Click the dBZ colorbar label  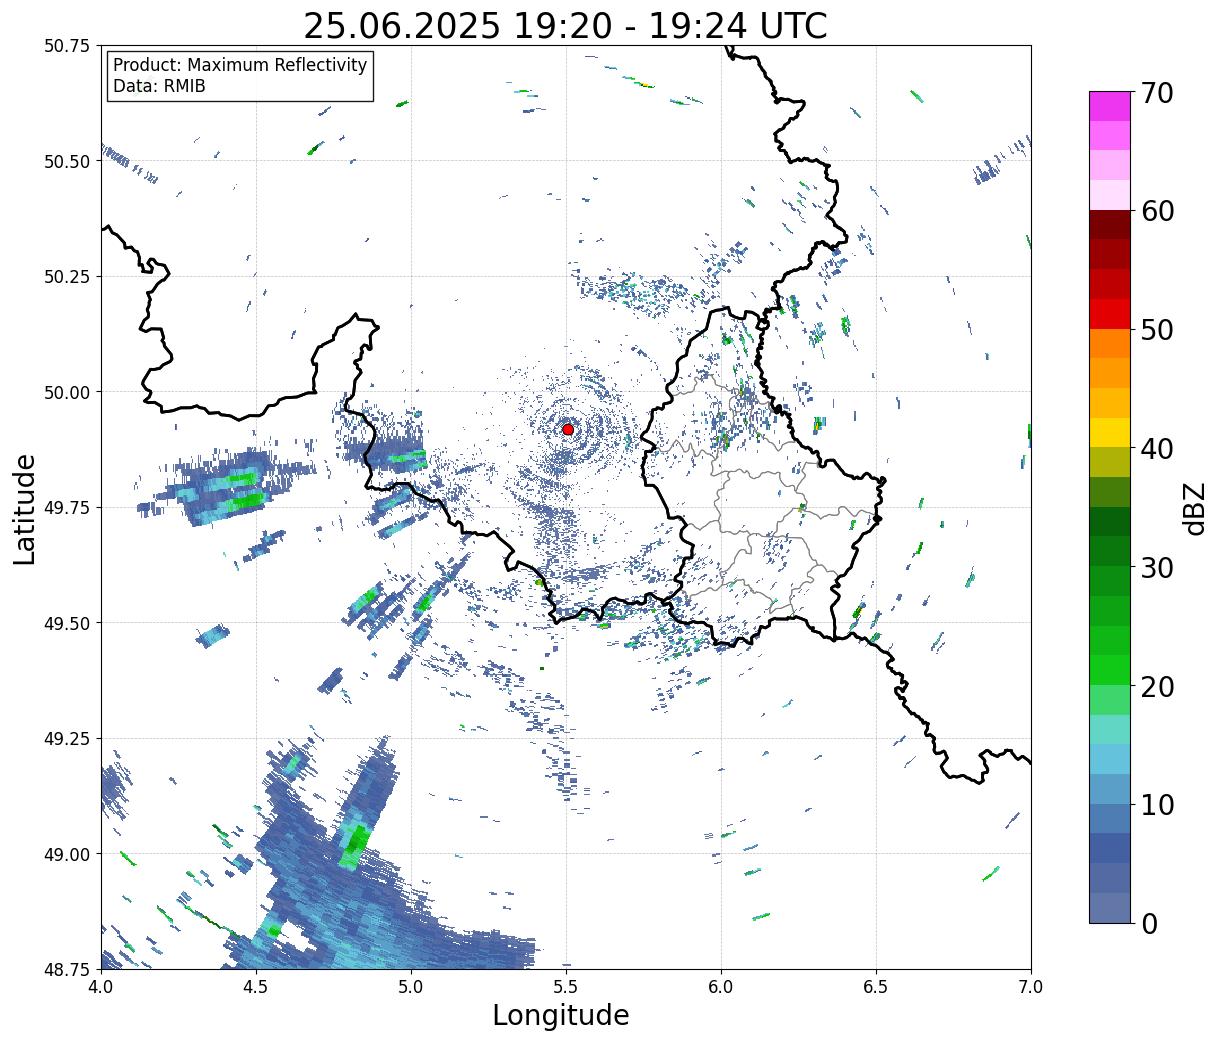point(1194,508)
